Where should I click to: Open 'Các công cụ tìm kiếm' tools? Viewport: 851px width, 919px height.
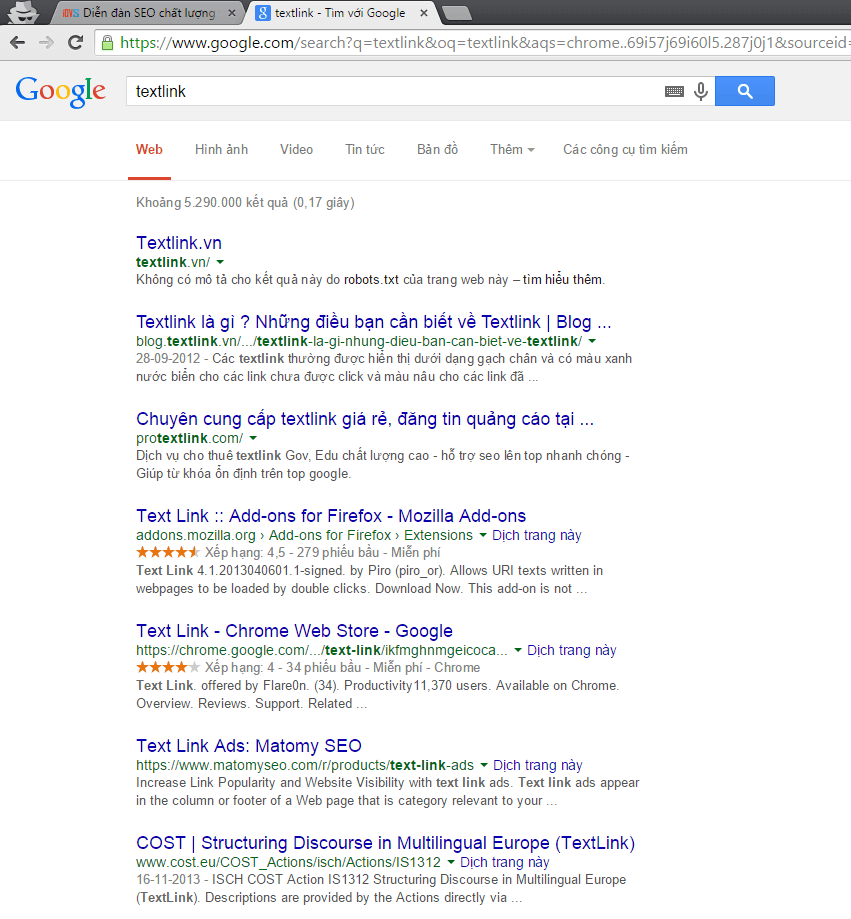625,149
